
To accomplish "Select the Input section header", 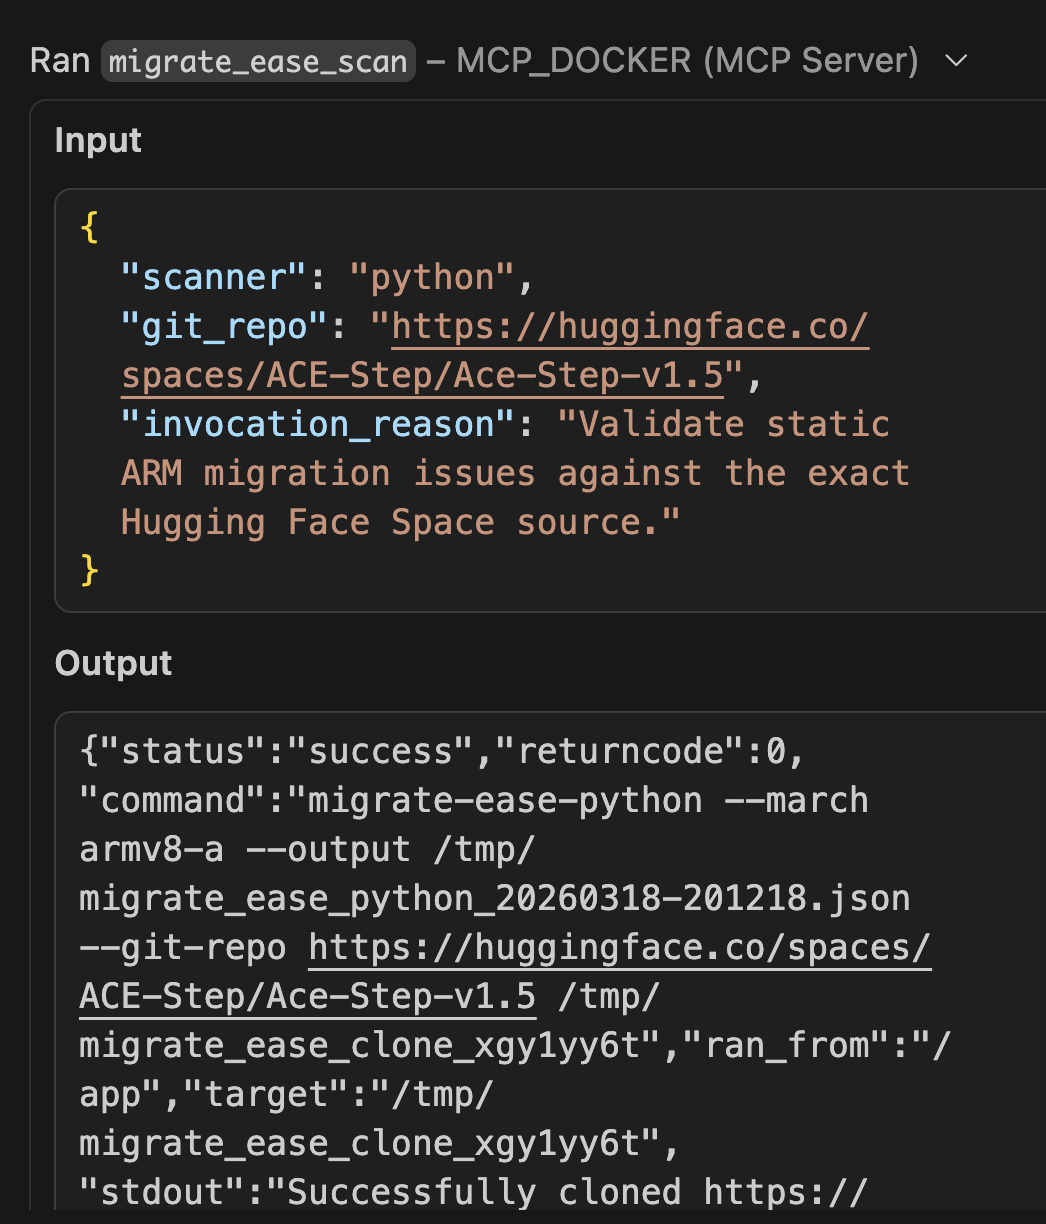I will point(98,141).
